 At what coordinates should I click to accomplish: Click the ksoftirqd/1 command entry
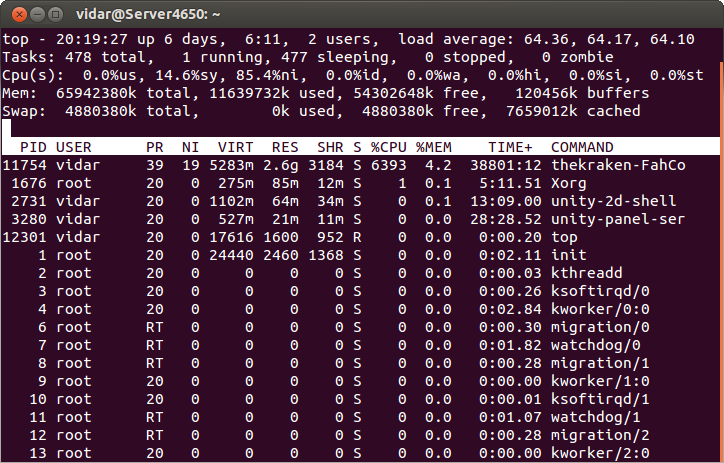pyautogui.click(x=600, y=399)
